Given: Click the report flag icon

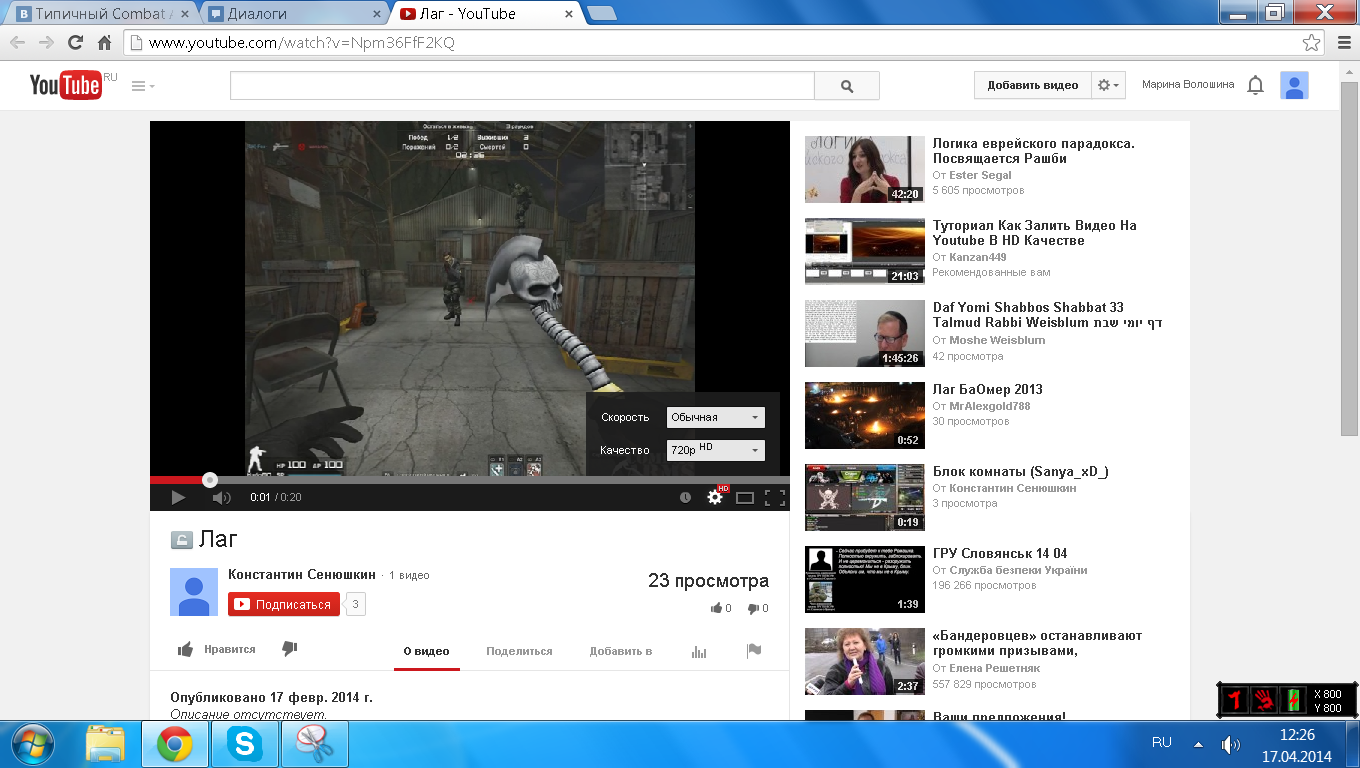Looking at the screenshot, I should [754, 651].
